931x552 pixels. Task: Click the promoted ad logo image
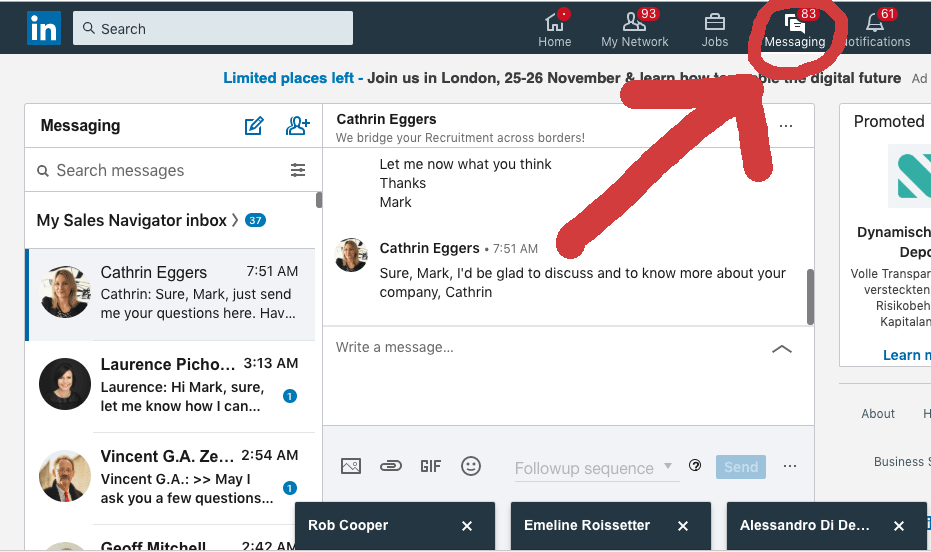point(910,176)
